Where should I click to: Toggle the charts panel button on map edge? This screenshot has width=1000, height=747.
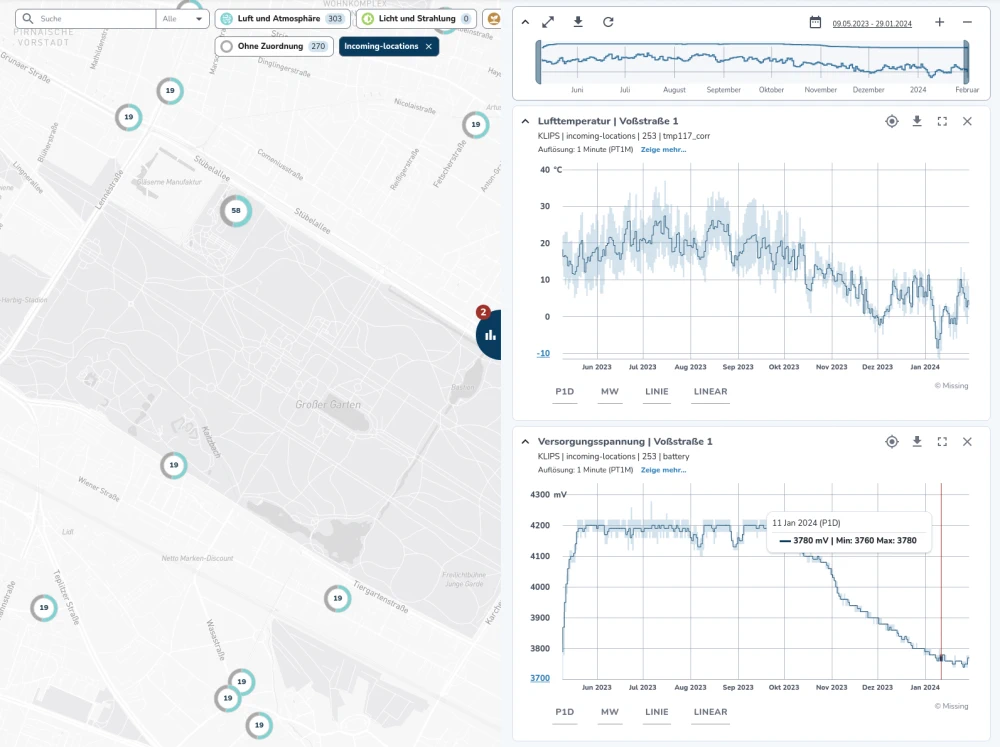tap(490, 335)
